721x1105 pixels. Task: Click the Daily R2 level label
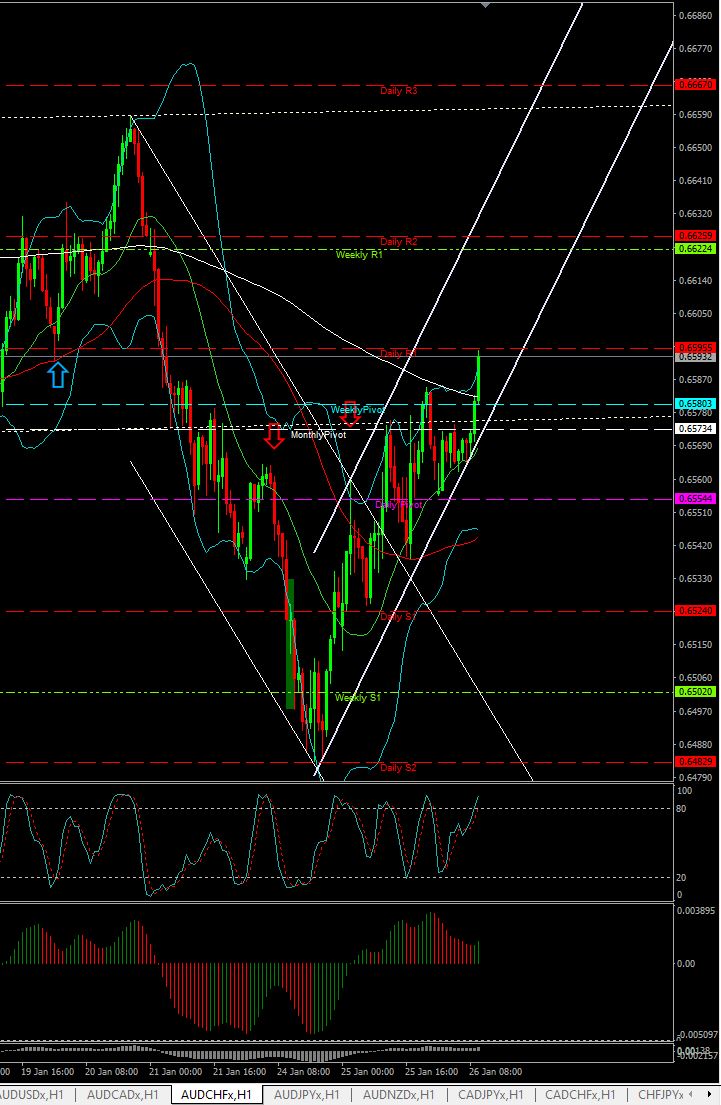point(398,242)
